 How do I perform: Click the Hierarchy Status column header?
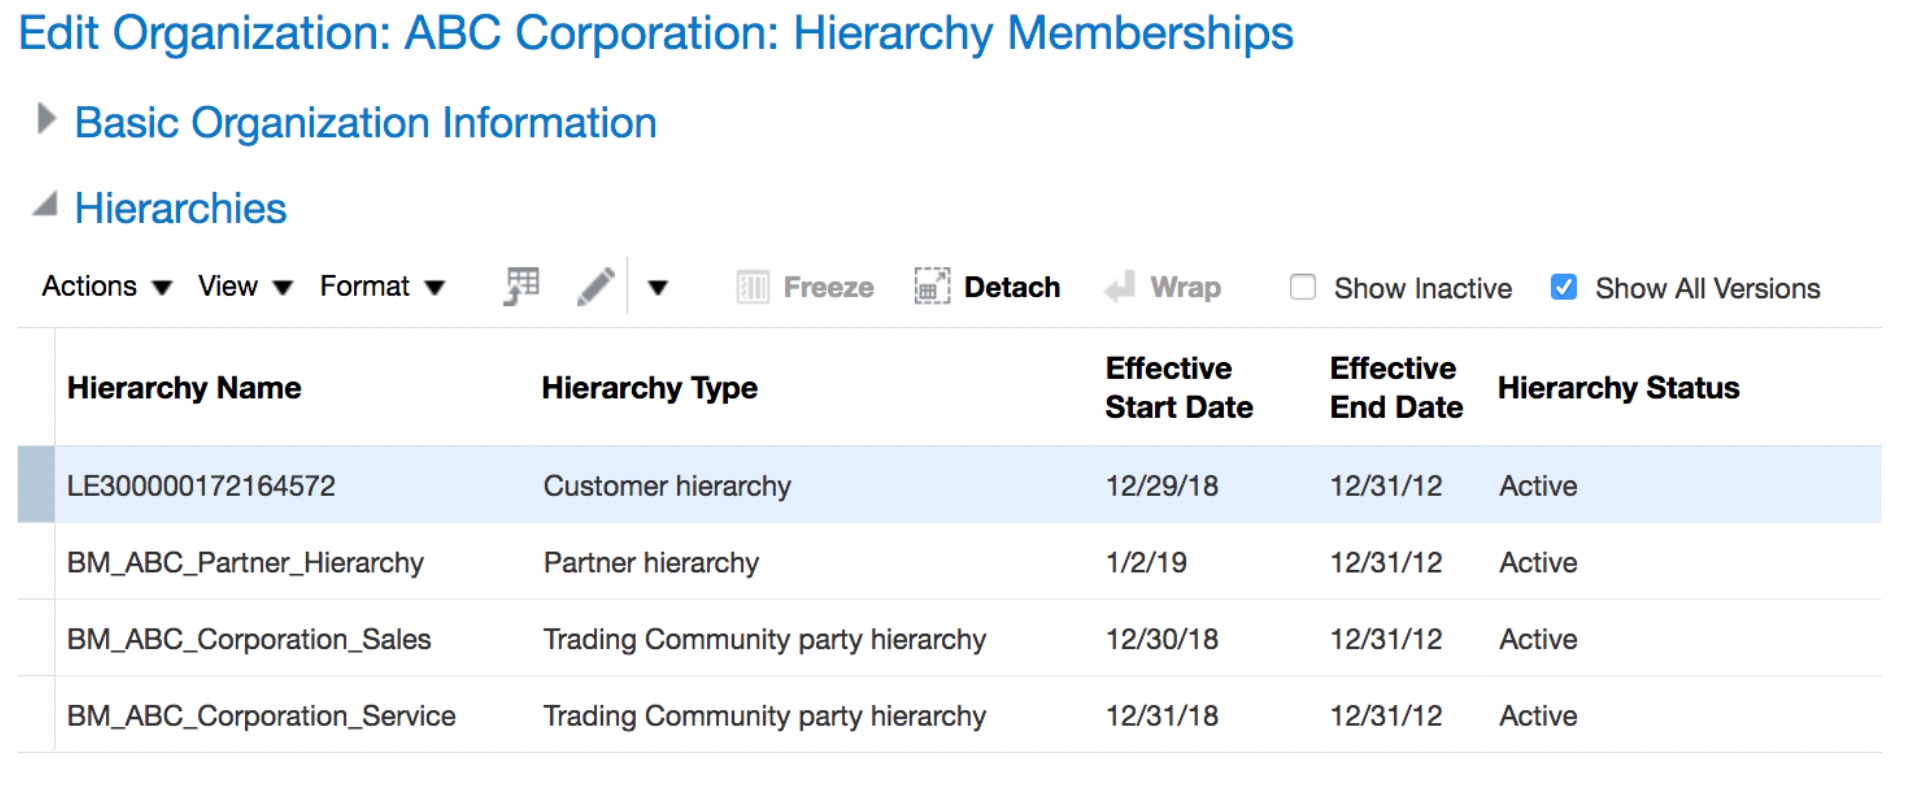pyautogui.click(x=1618, y=388)
